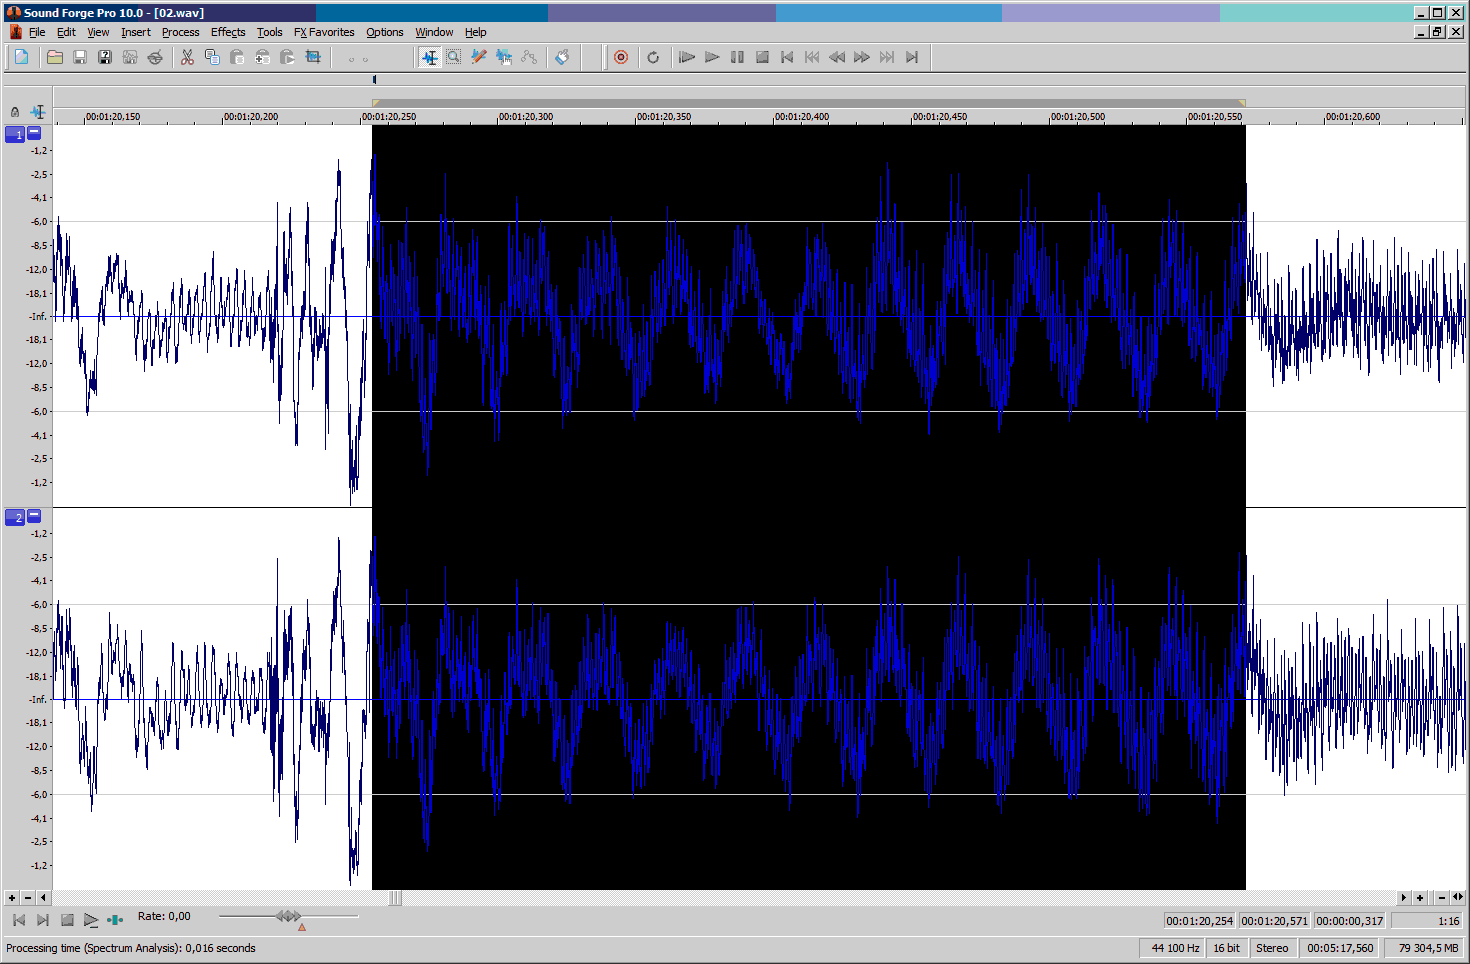This screenshot has width=1470, height=964.
Task: Open the Tools menu
Action: (270, 32)
